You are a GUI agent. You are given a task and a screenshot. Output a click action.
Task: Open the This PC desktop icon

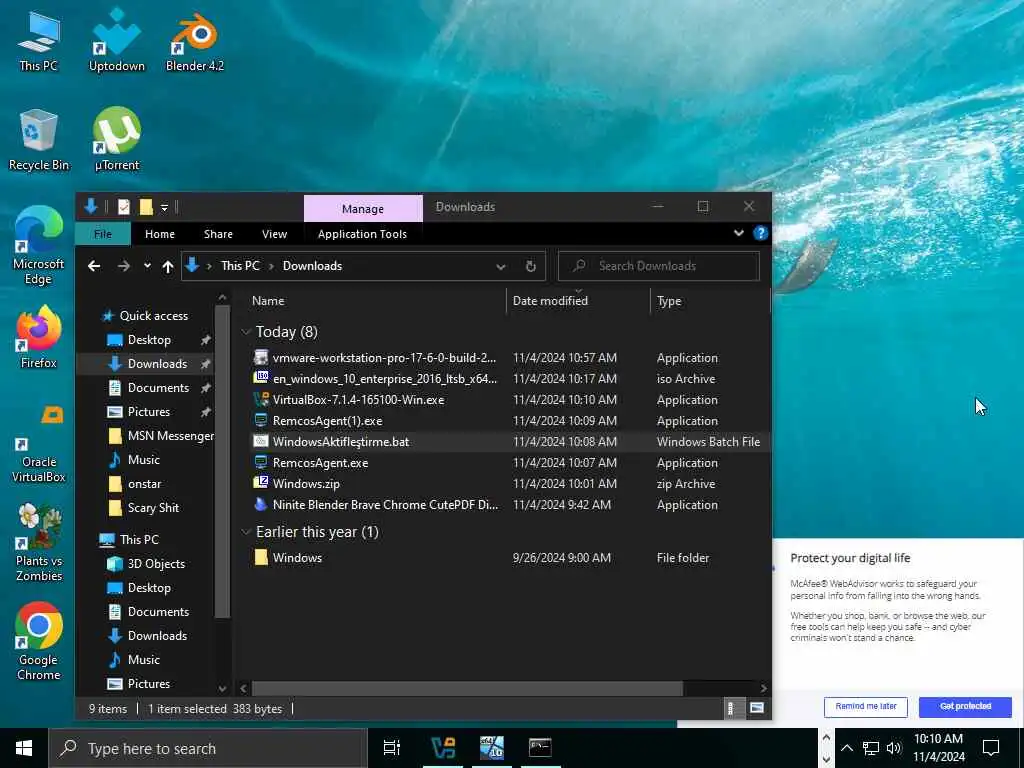tap(38, 40)
